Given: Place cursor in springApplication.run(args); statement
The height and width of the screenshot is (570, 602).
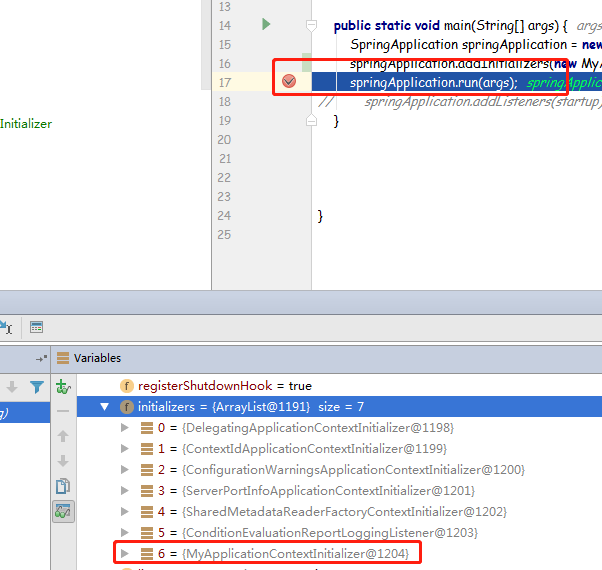Looking at the screenshot, I should pyautogui.click(x=433, y=83).
